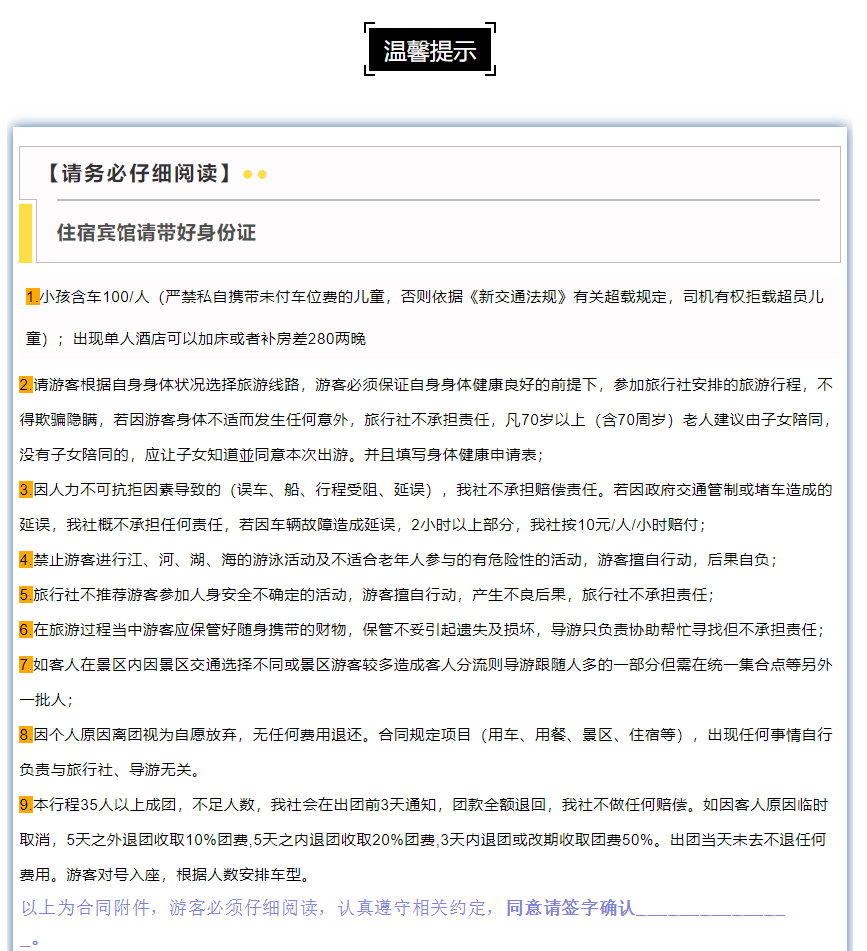Click the orange number 6 marker
This screenshot has width=867, height=951.
coord(26,629)
